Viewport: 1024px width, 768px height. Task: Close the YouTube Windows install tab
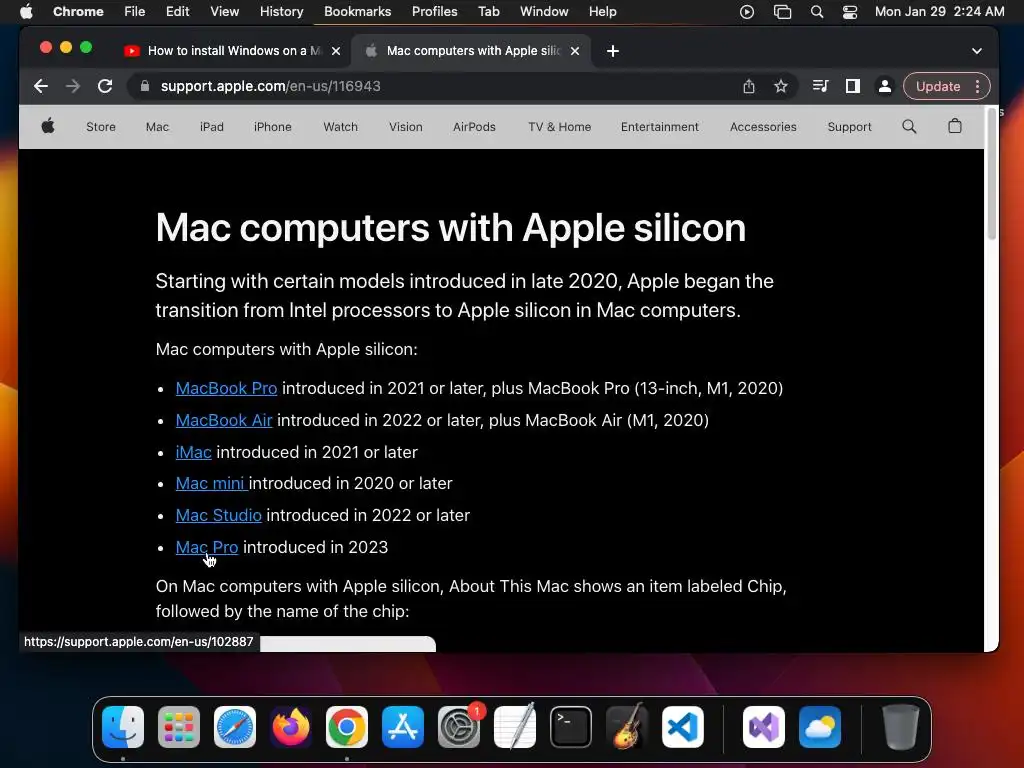[336, 51]
